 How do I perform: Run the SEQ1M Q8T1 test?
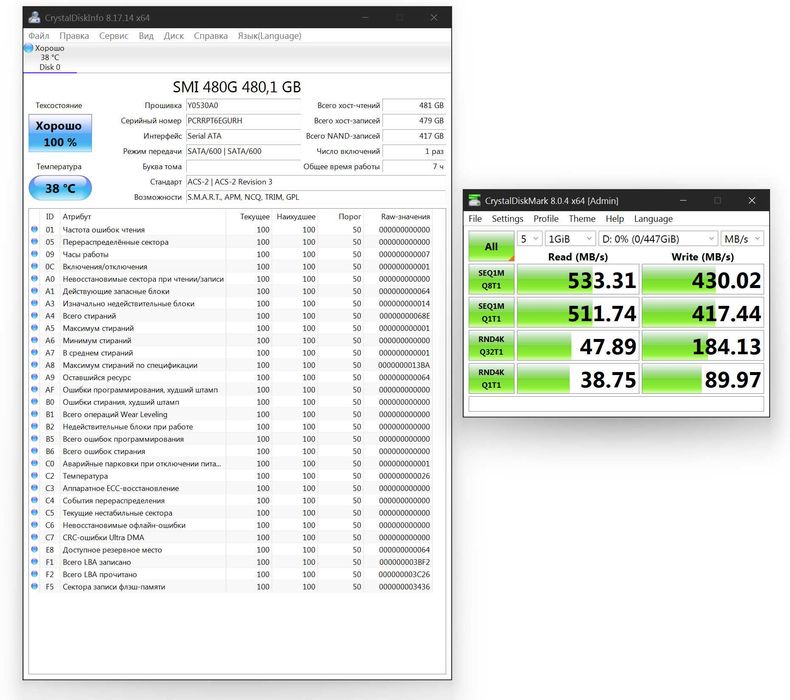pos(491,280)
